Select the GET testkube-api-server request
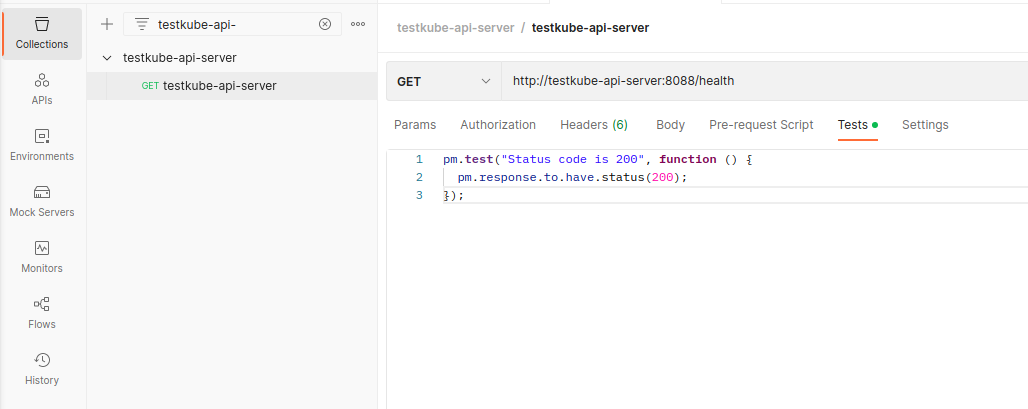 (x=219, y=86)
